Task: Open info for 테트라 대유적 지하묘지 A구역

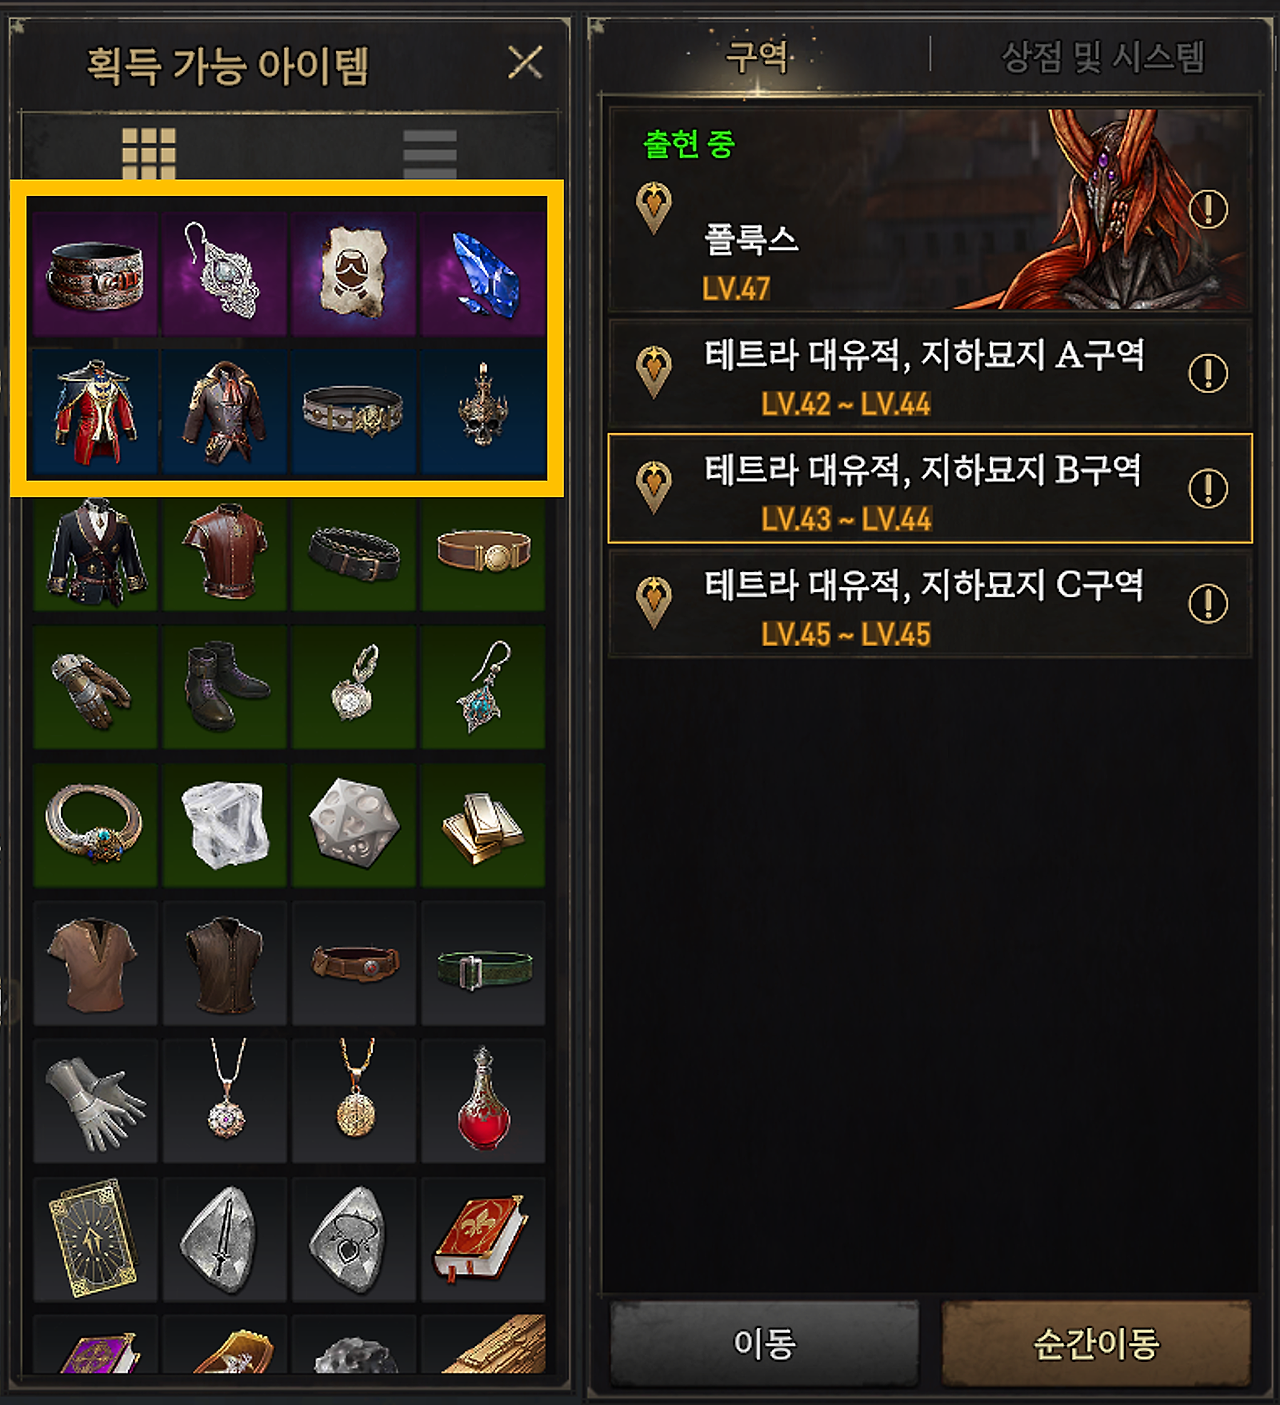Action: click(1208, 373)
